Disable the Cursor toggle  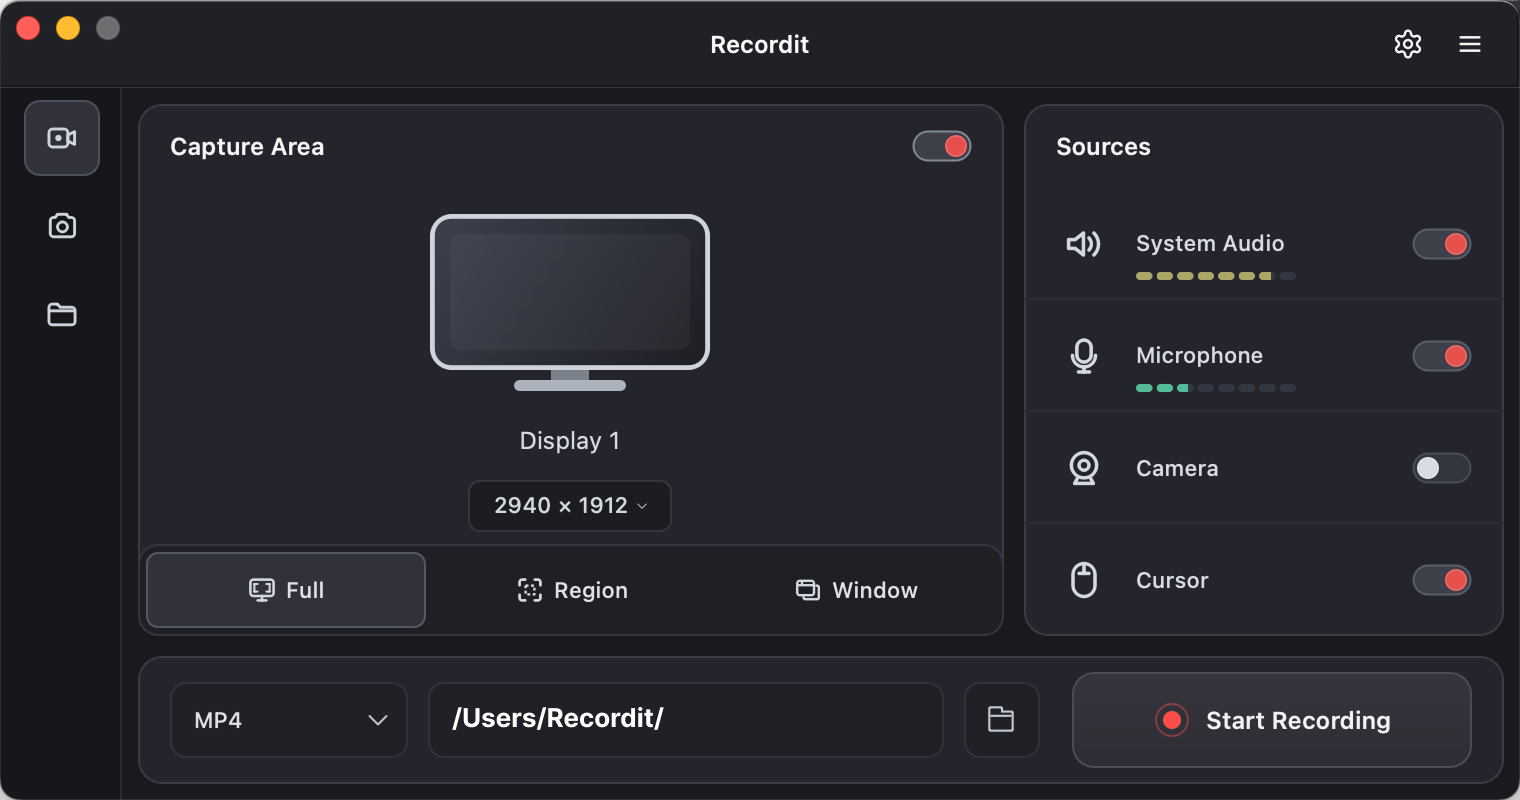pyautogui.click(x=1441, y=580)
